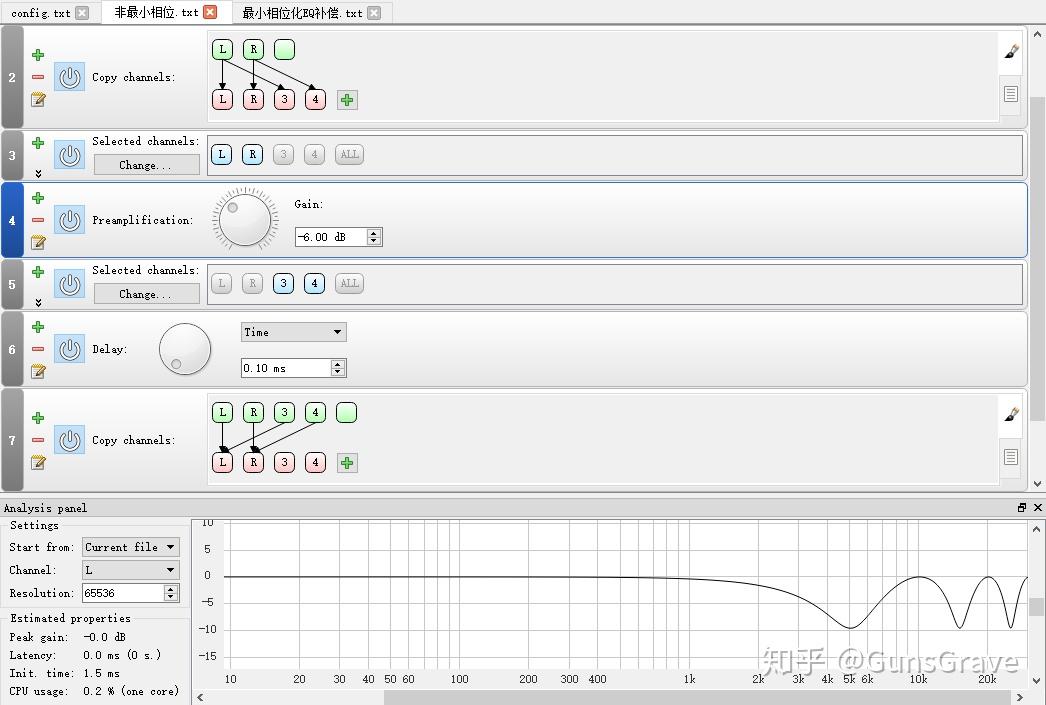Increase Resolution 65536 with up arrow
The image size is (1046, 705).
pyautogui.click(x=171, y=589)
